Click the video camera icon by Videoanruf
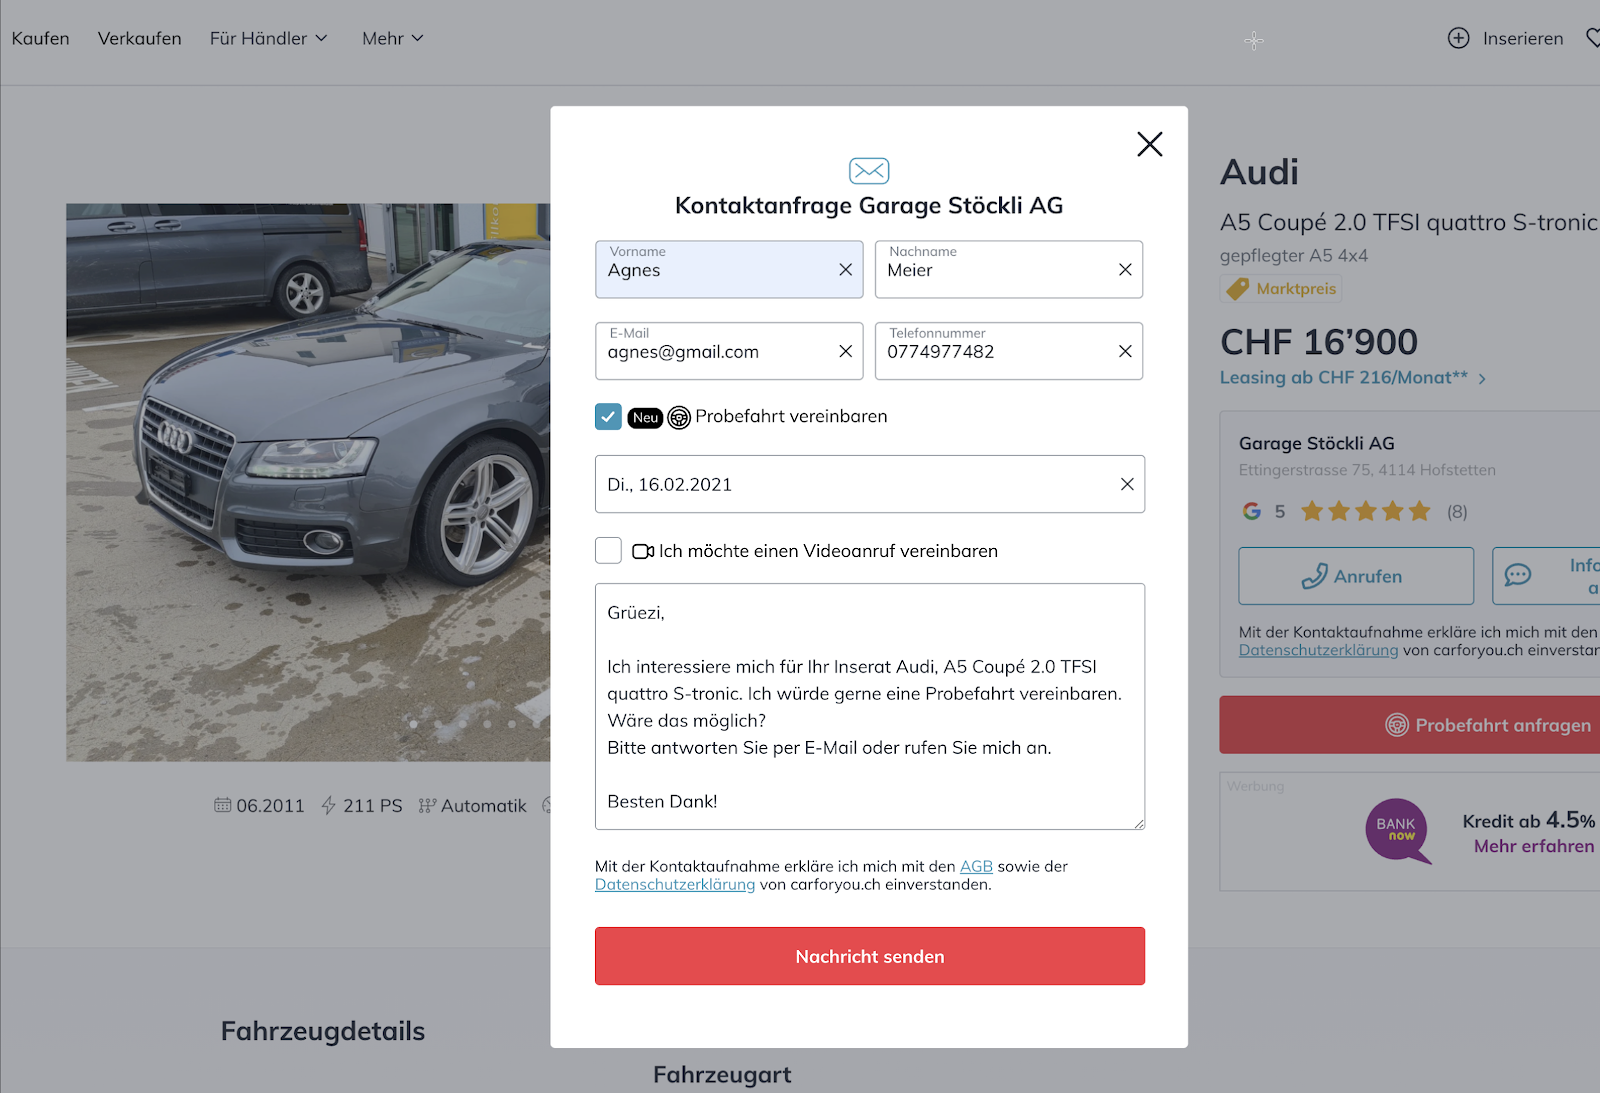This screenshot has width=1600, height=1093. coord(643,551)
